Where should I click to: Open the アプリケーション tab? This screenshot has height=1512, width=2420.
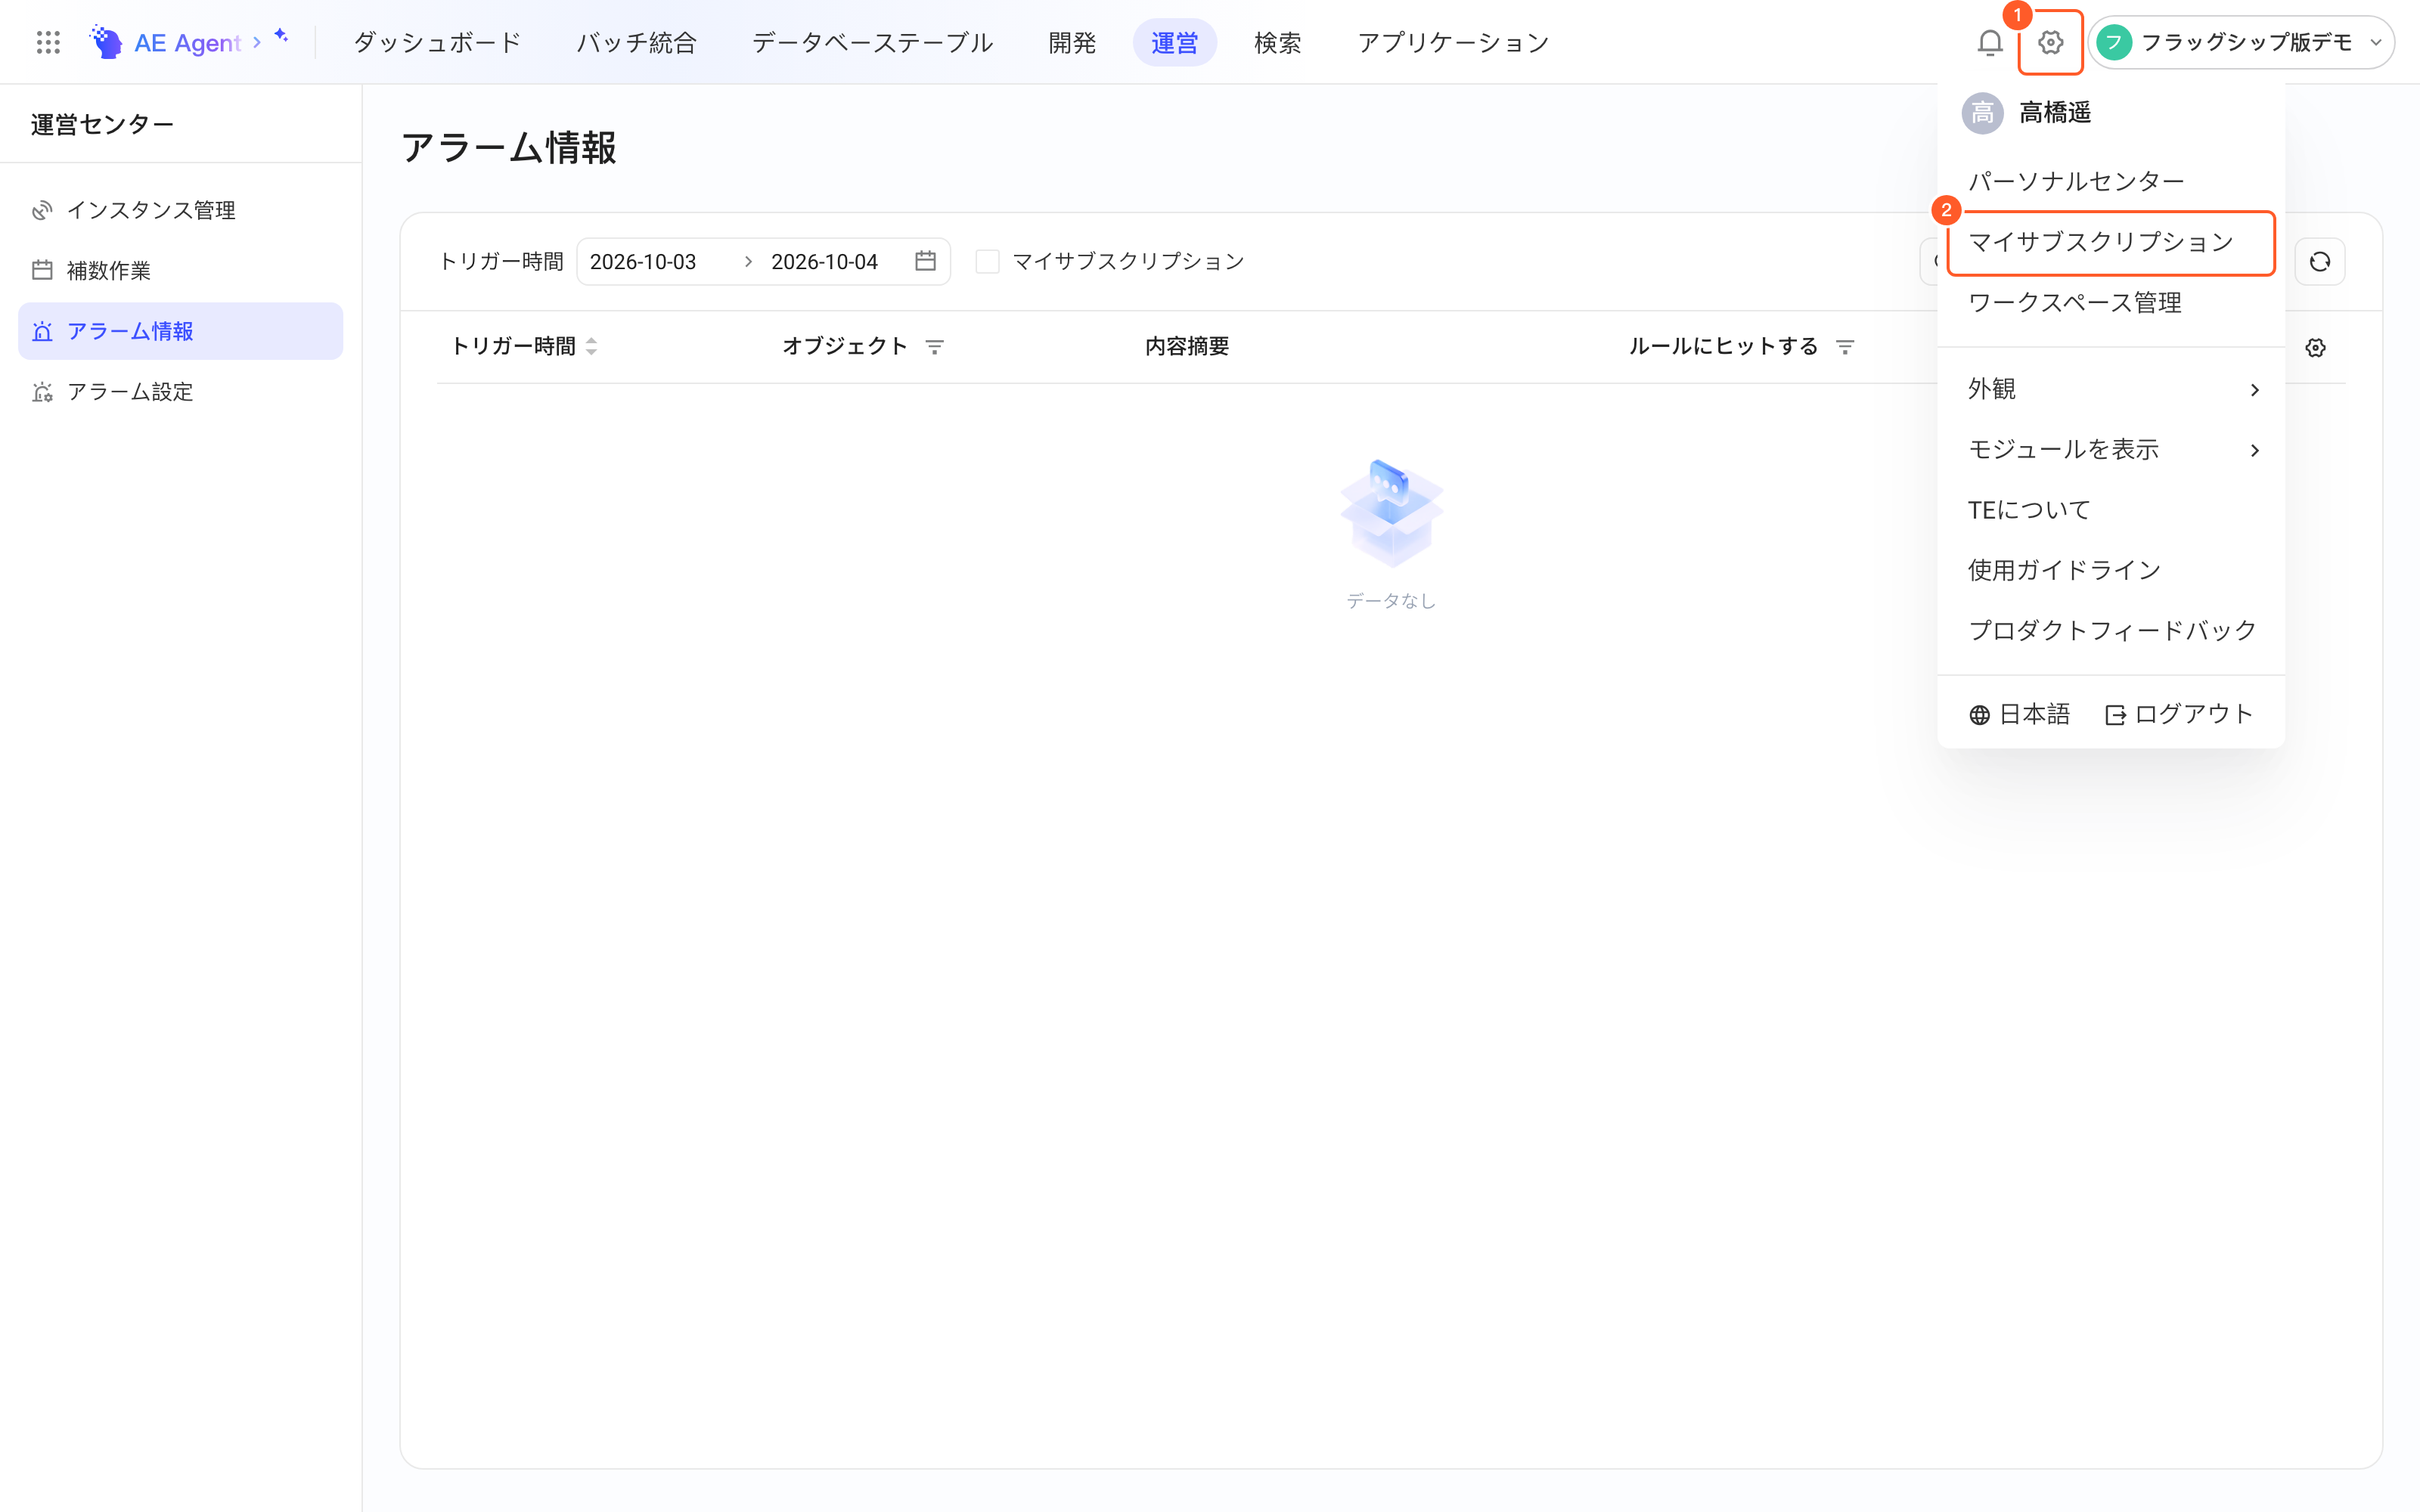1453,42
